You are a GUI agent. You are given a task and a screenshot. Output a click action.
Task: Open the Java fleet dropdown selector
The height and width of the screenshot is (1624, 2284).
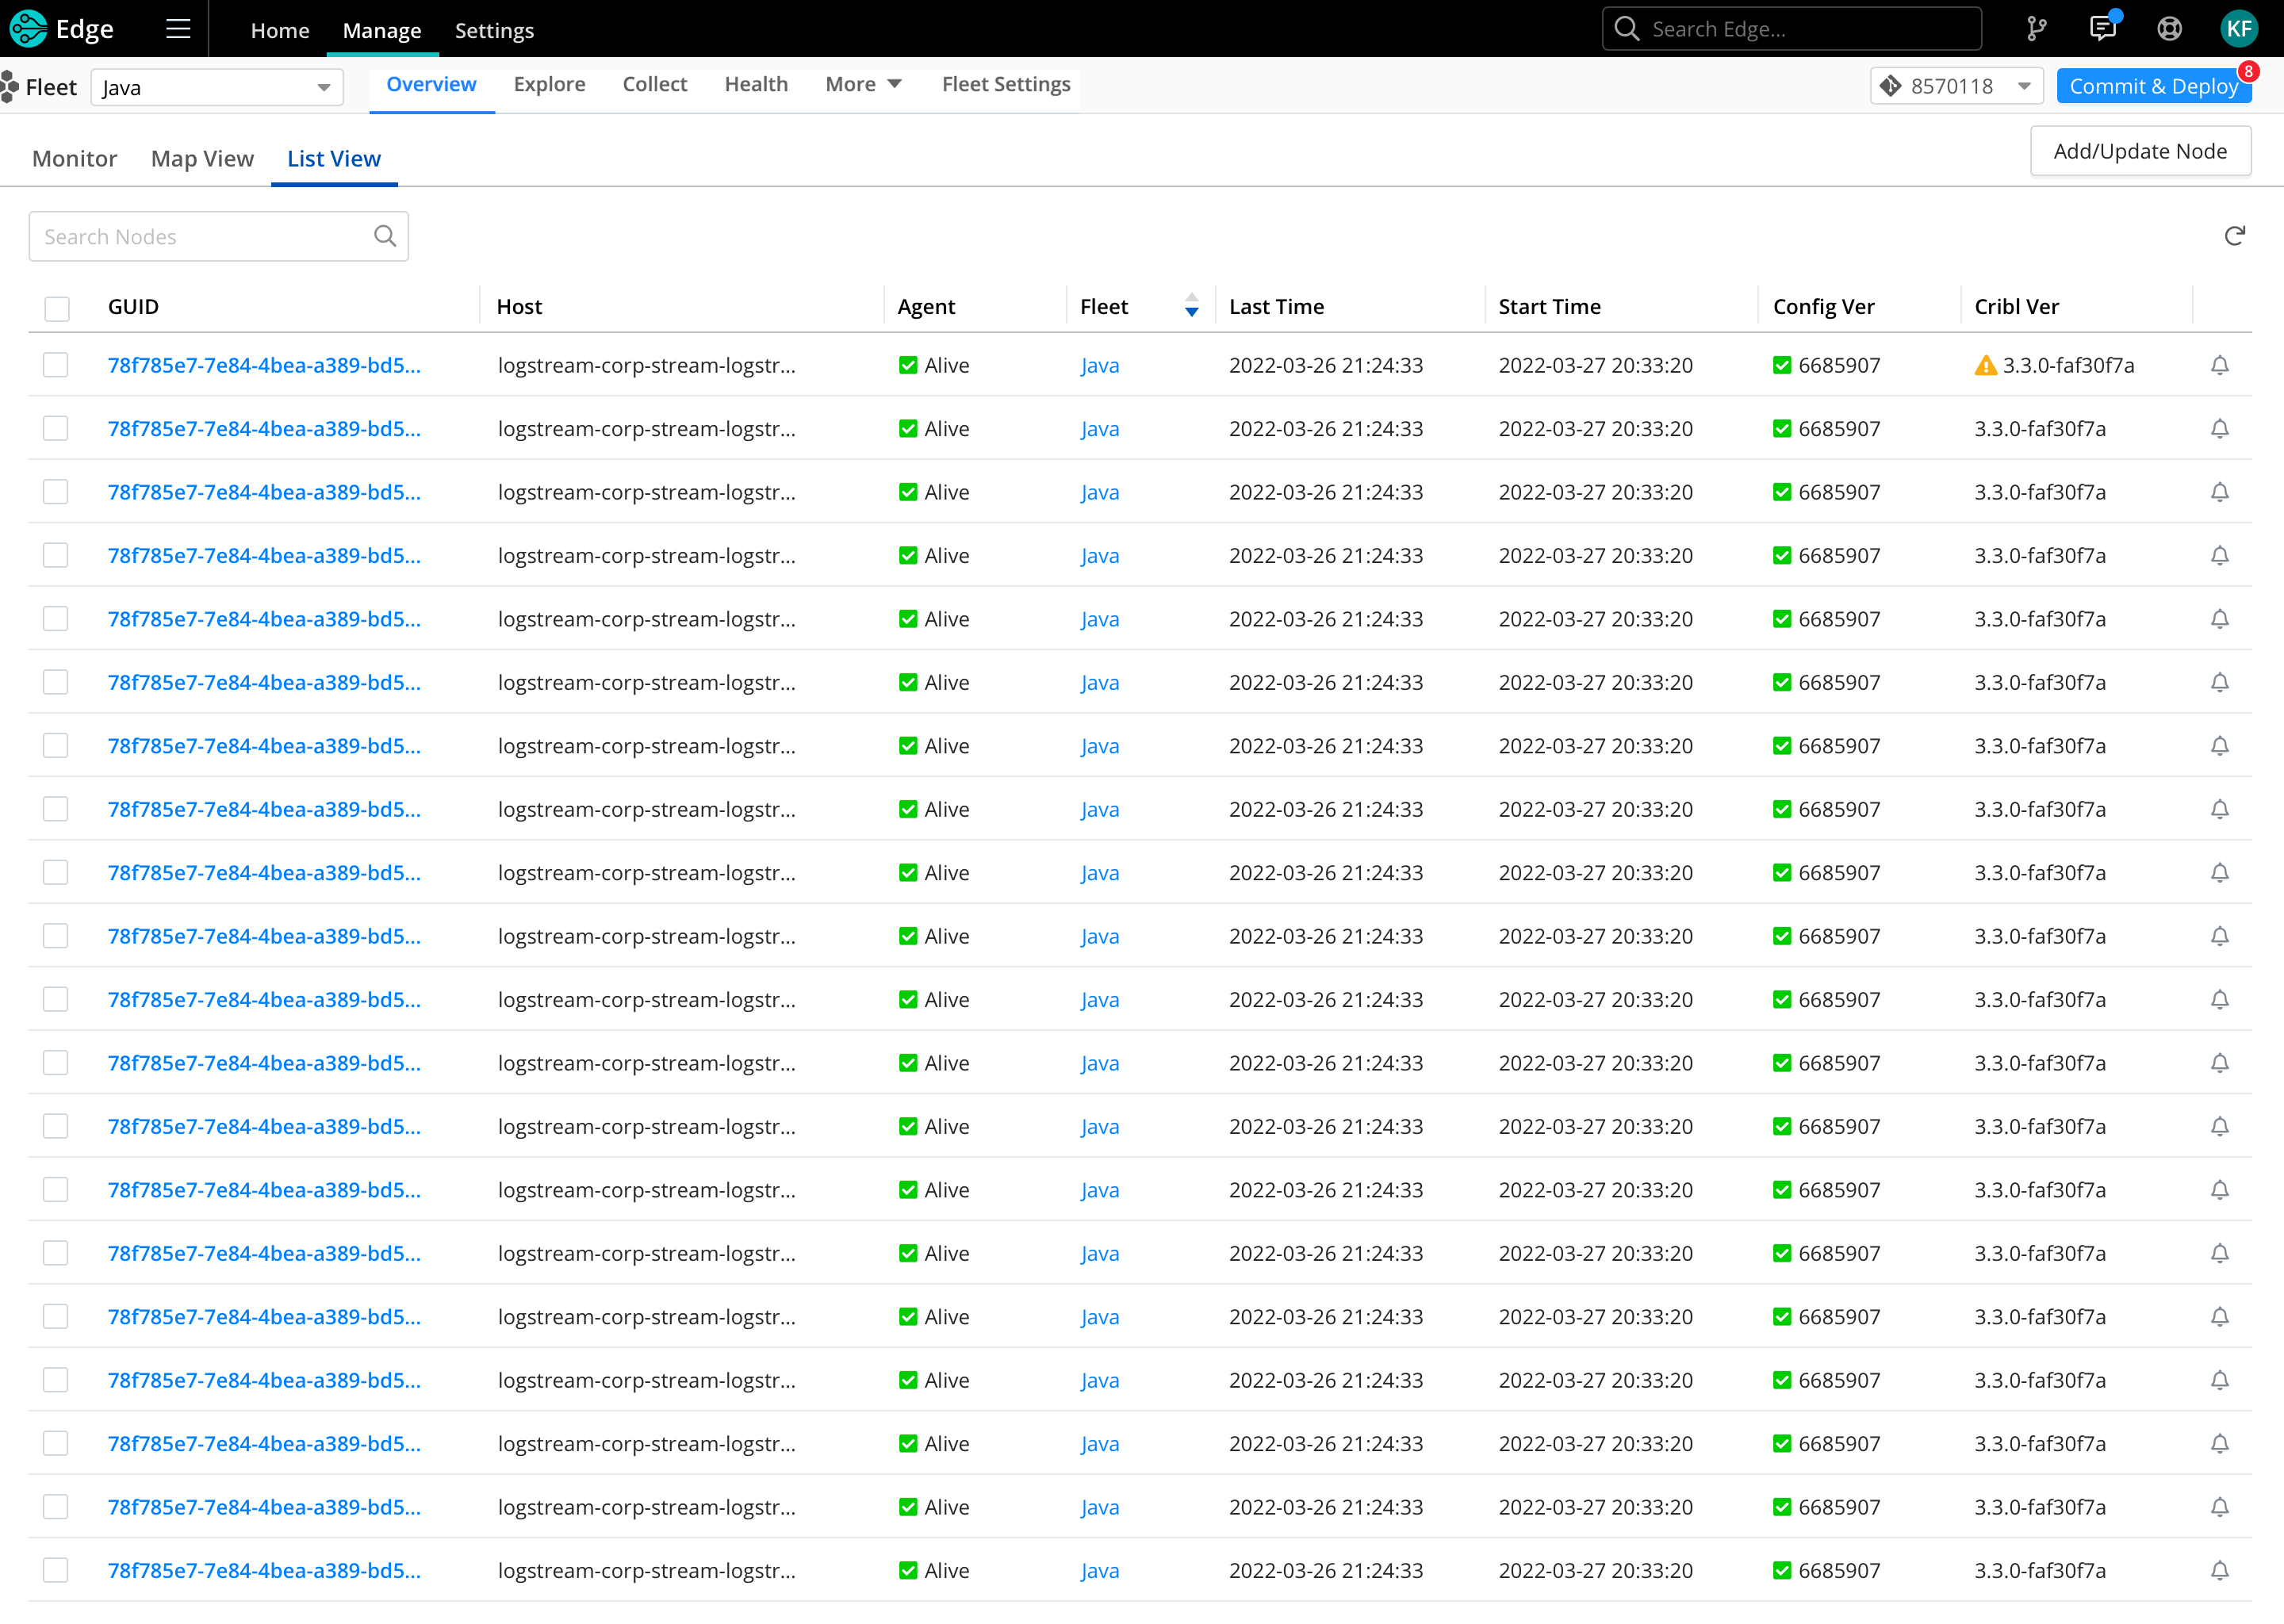(x=216, y=87)
